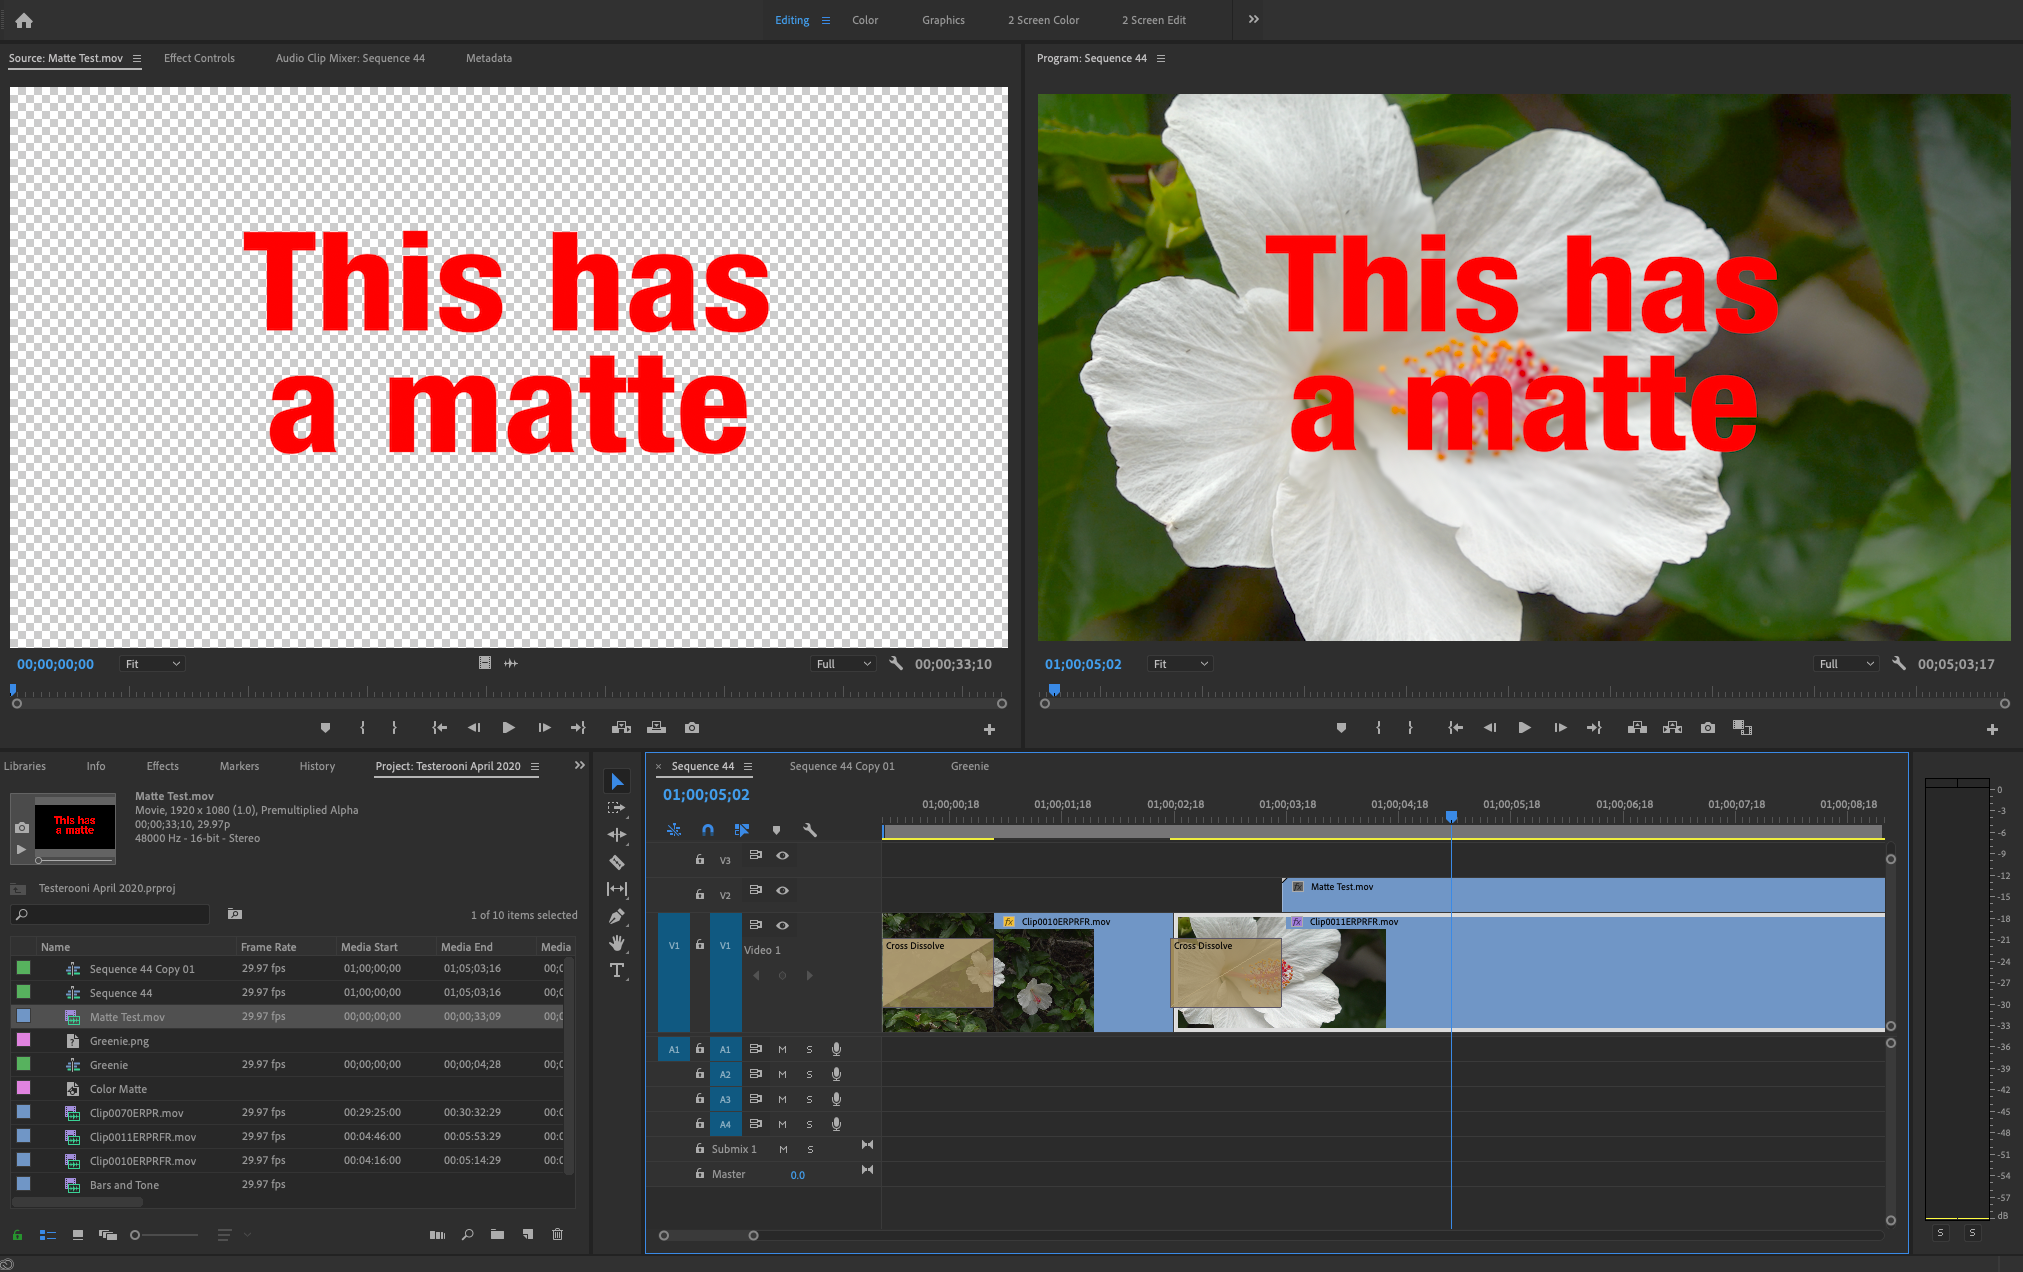Click the New Bin folder icon in Project panel
This screenshot has height=1272, width=2023.
click(x=497, y=1235)
